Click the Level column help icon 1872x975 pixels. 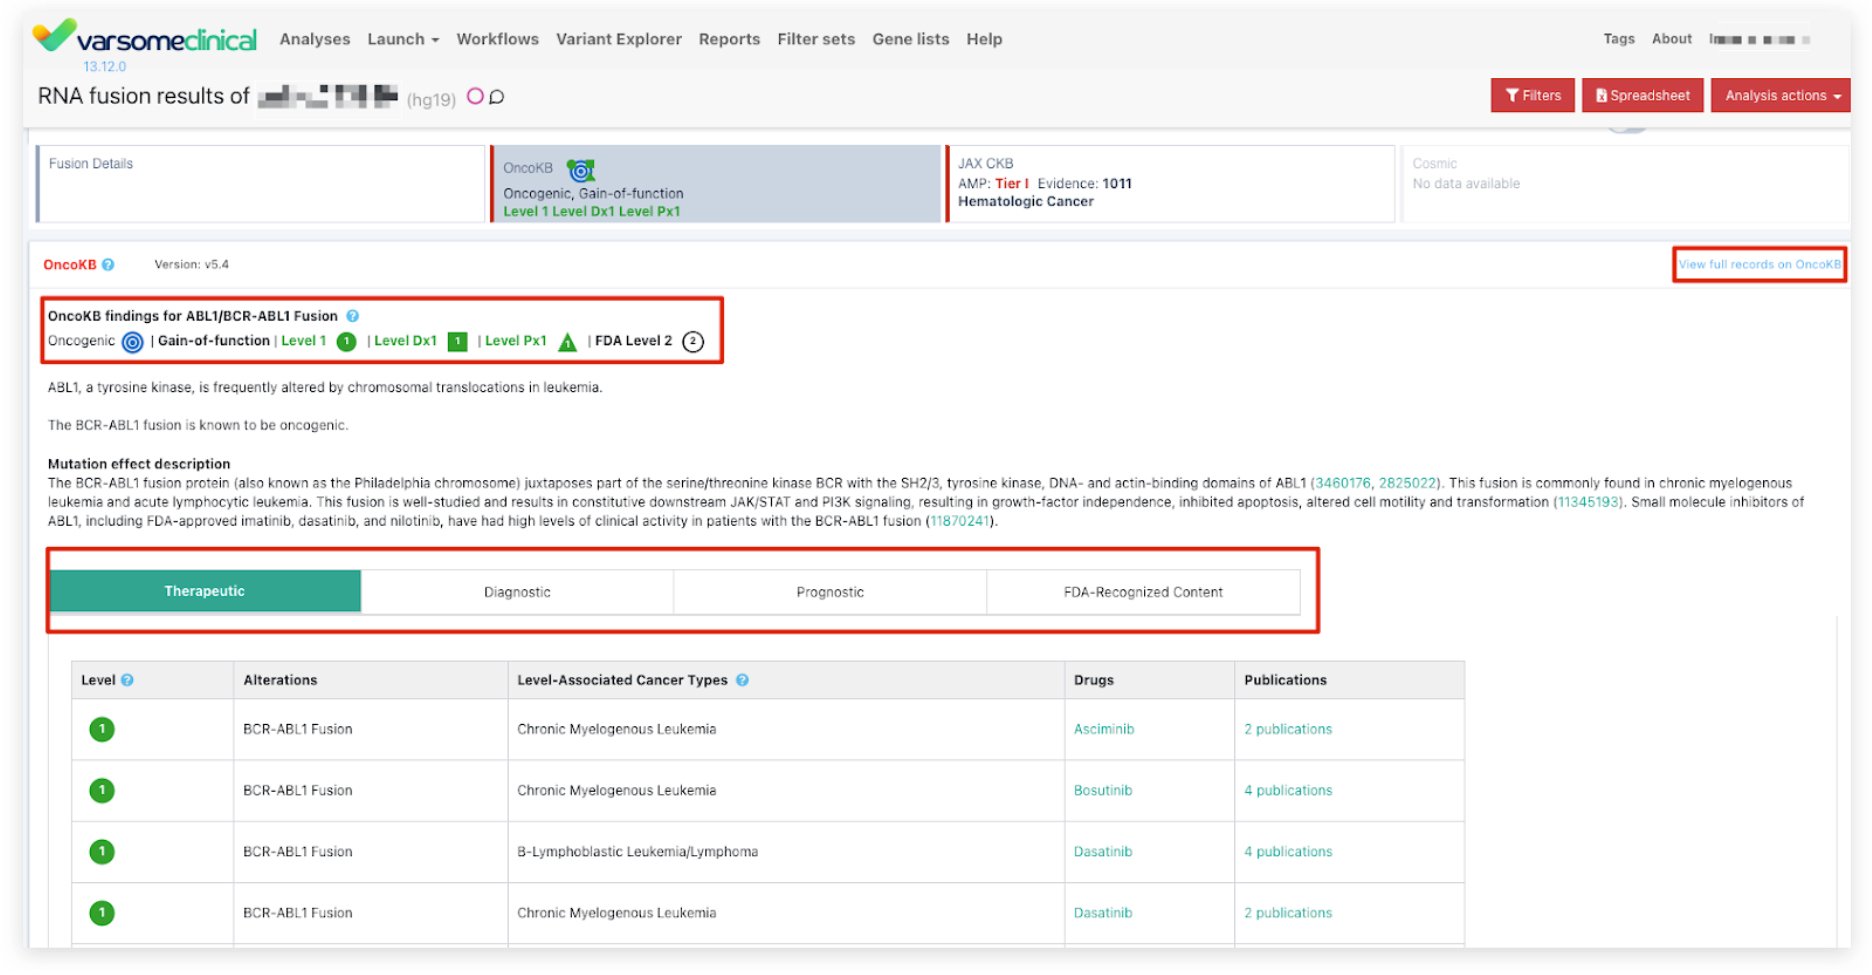[x=127, y=680]
